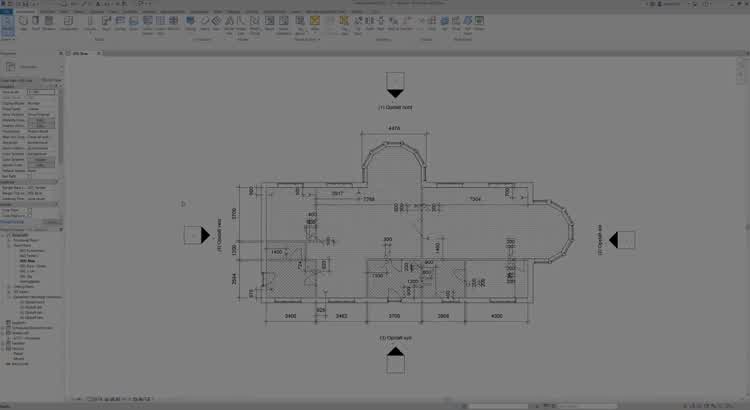Open the File ribbon tab
This screenshot has height=410, width=750.
[x=6, y=10]
